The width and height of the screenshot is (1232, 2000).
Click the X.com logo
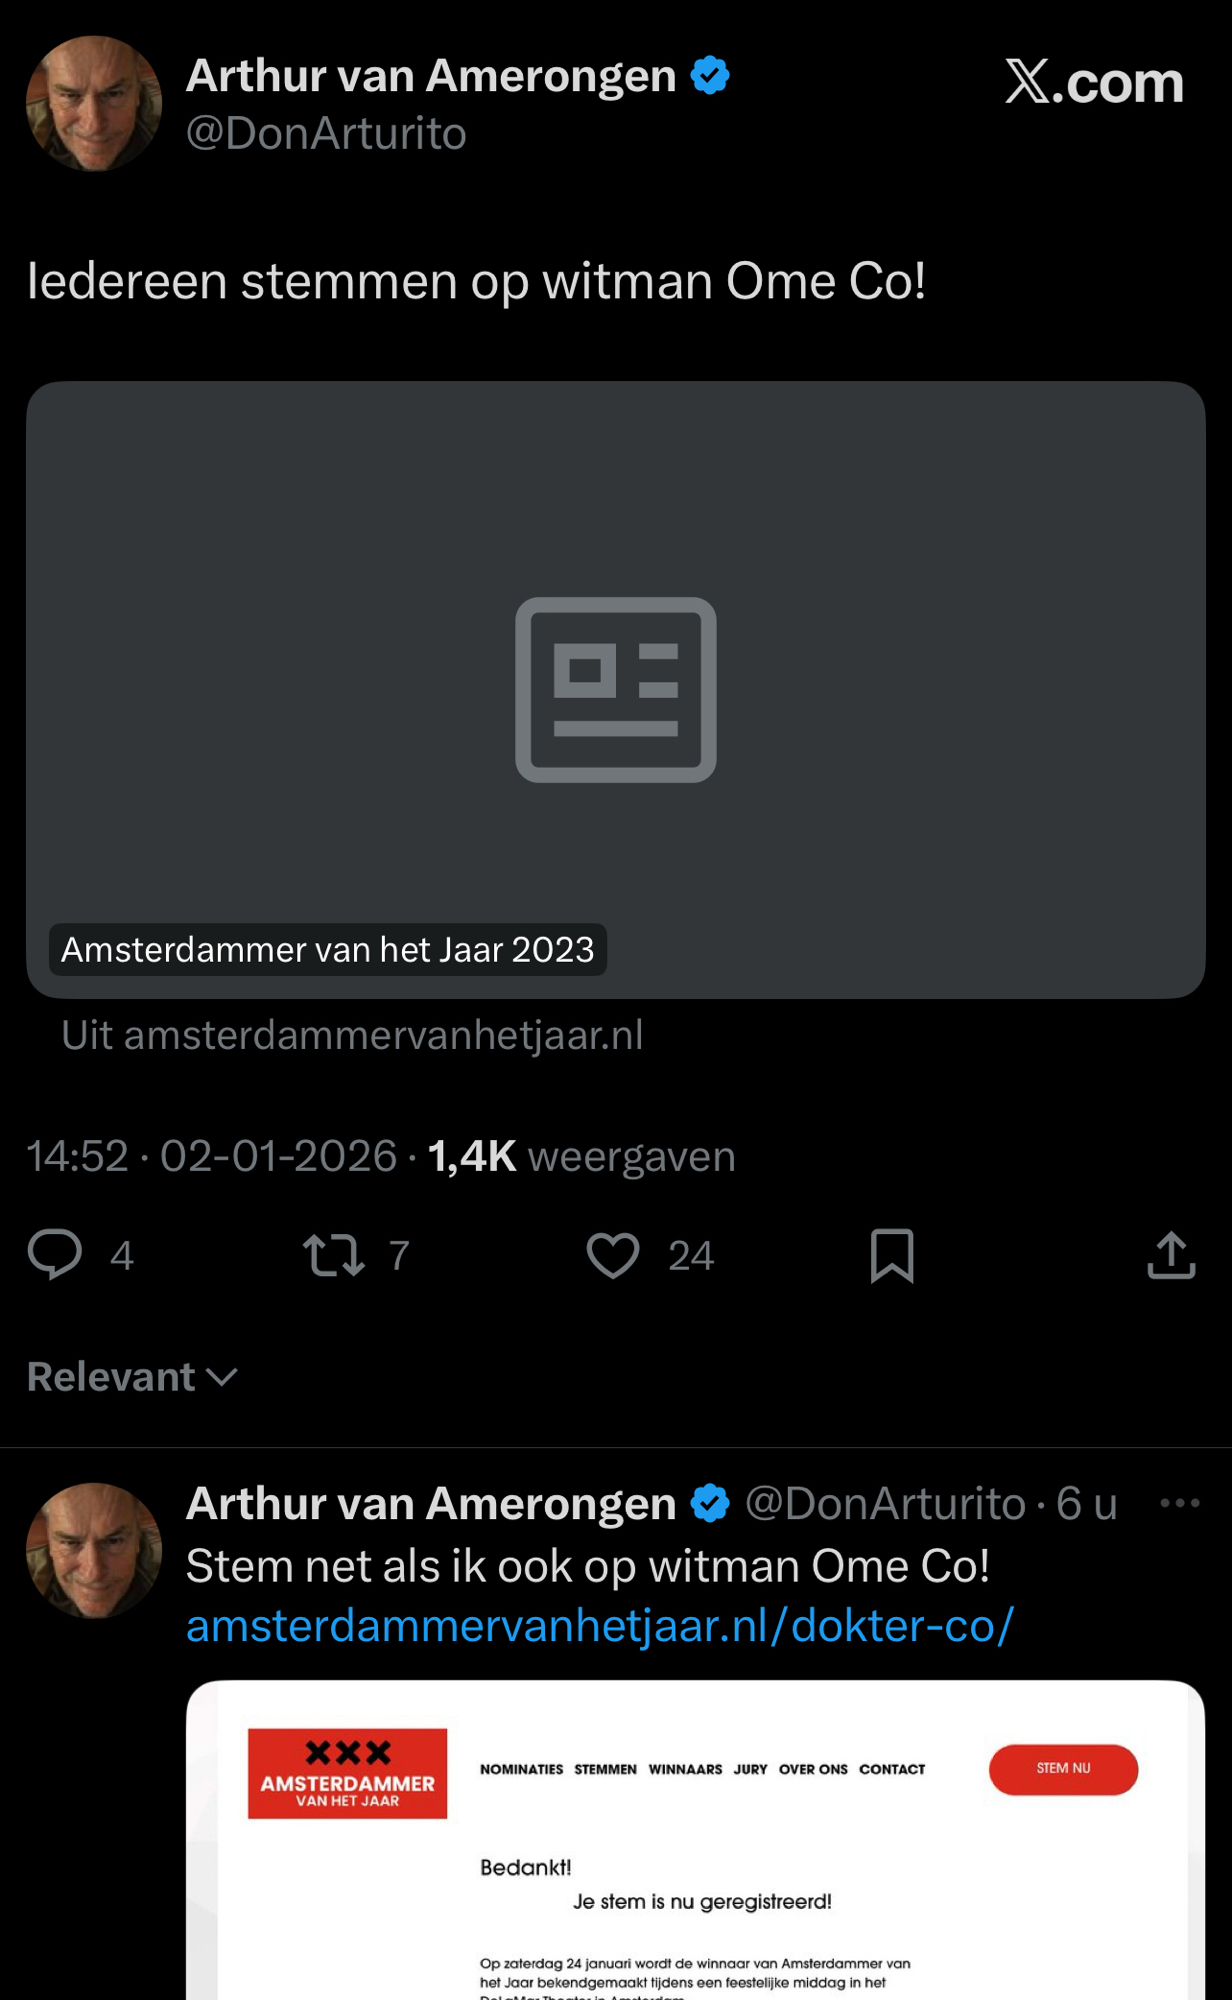(x=1094, y=82)
